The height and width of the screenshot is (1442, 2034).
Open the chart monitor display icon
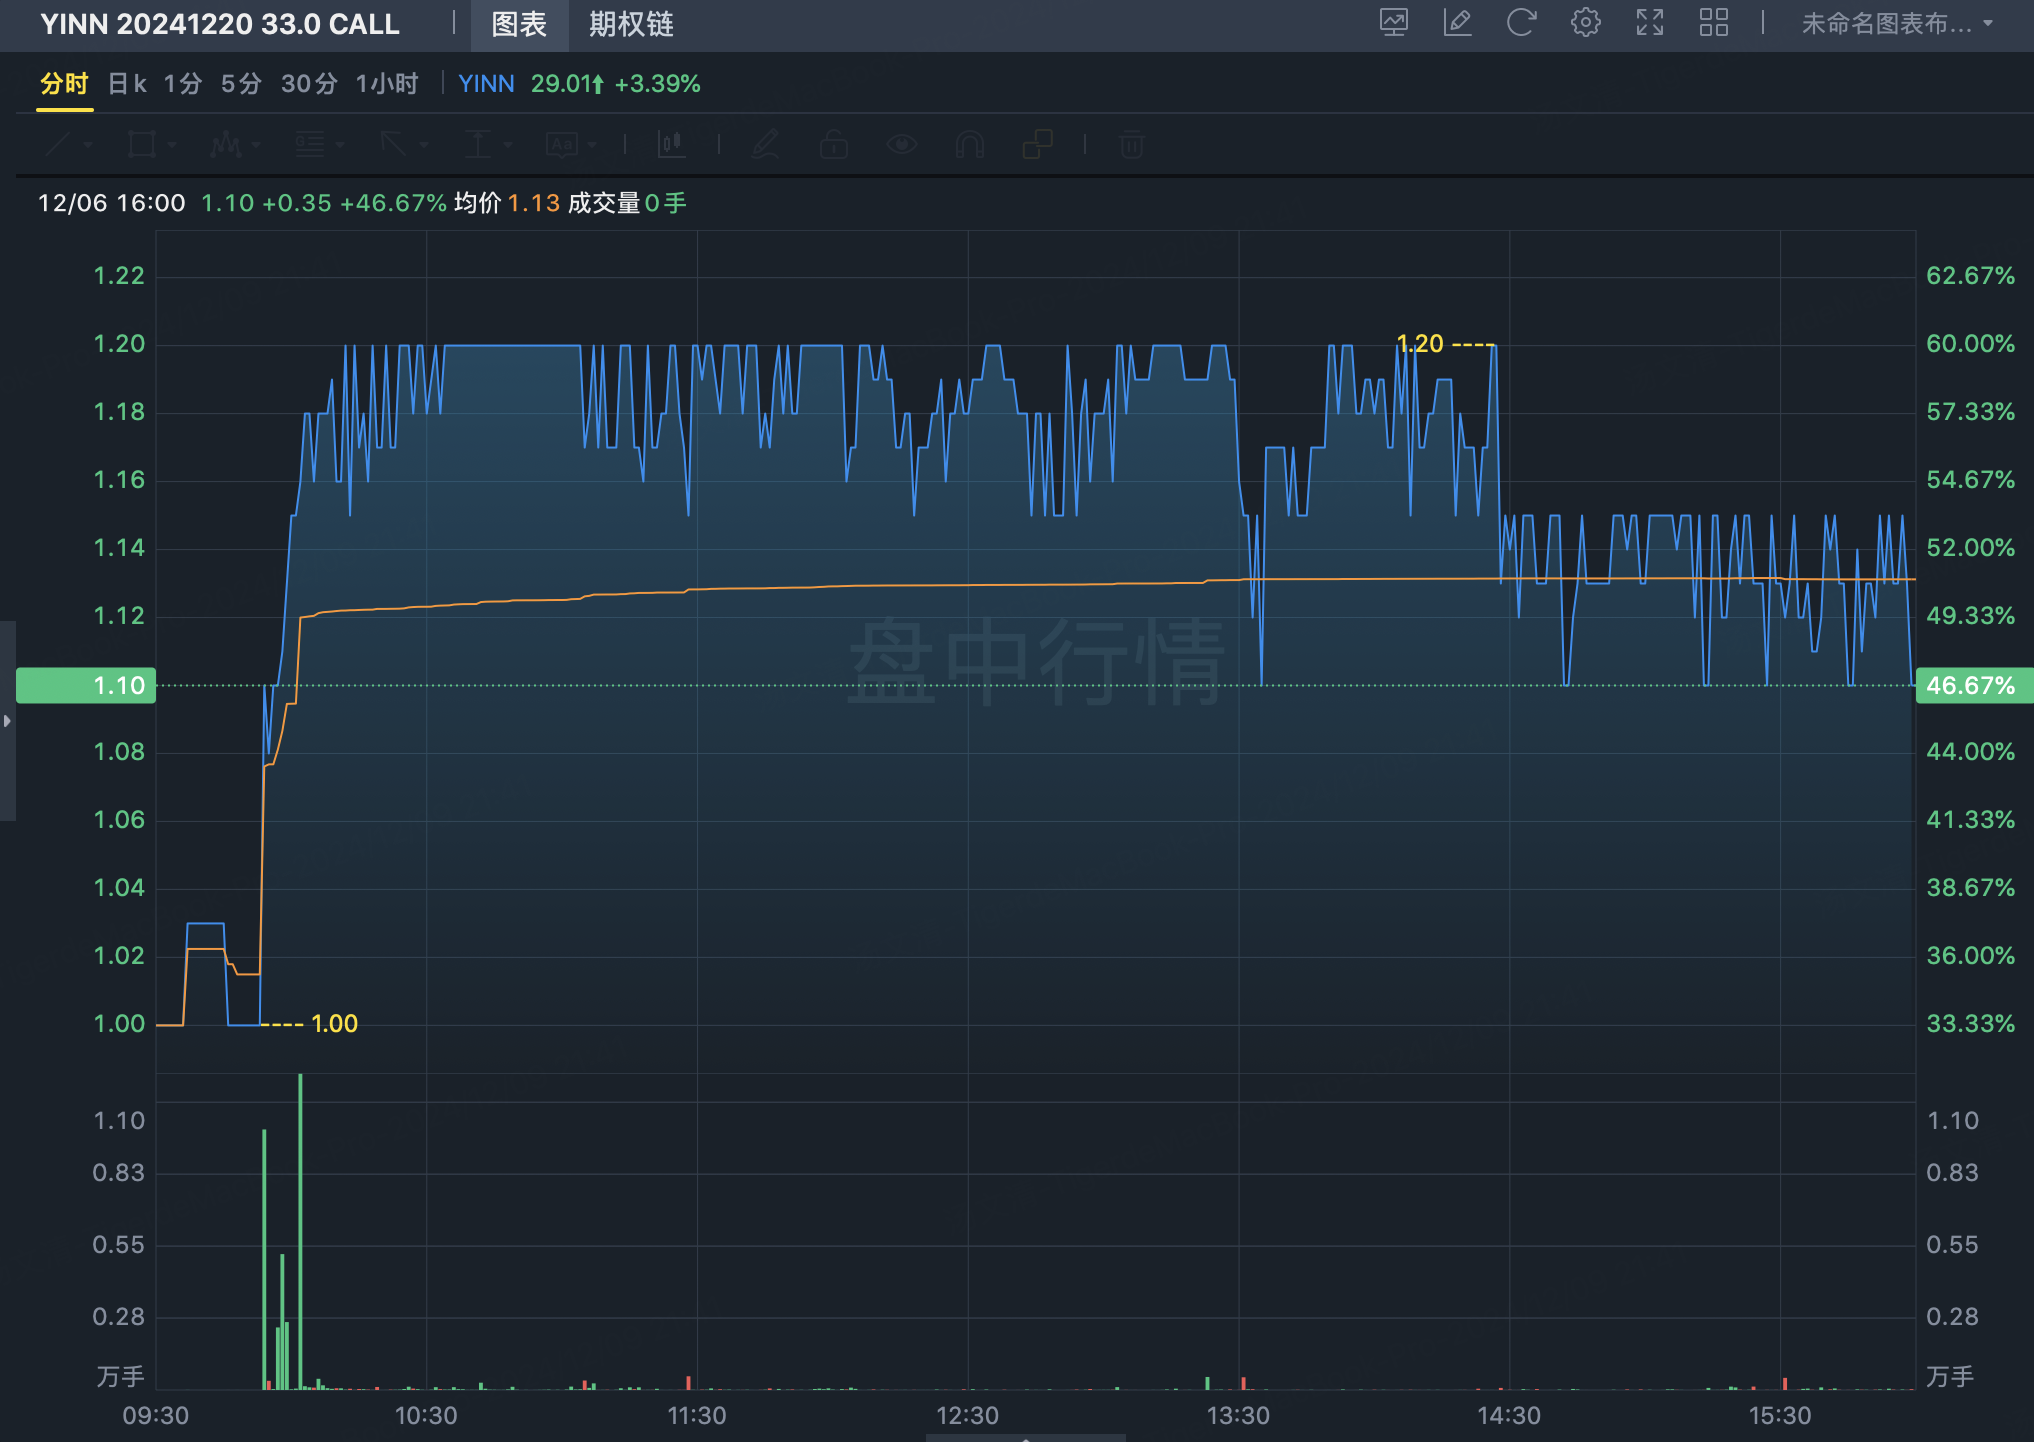pos(1393,23)
